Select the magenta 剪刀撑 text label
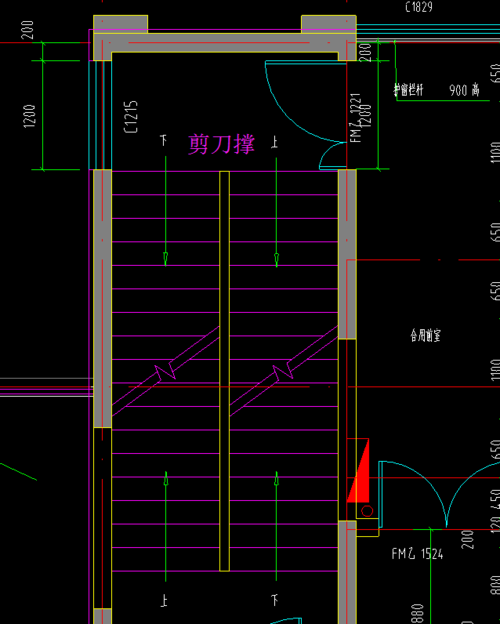The image size is (500, 624). point(221,144)
